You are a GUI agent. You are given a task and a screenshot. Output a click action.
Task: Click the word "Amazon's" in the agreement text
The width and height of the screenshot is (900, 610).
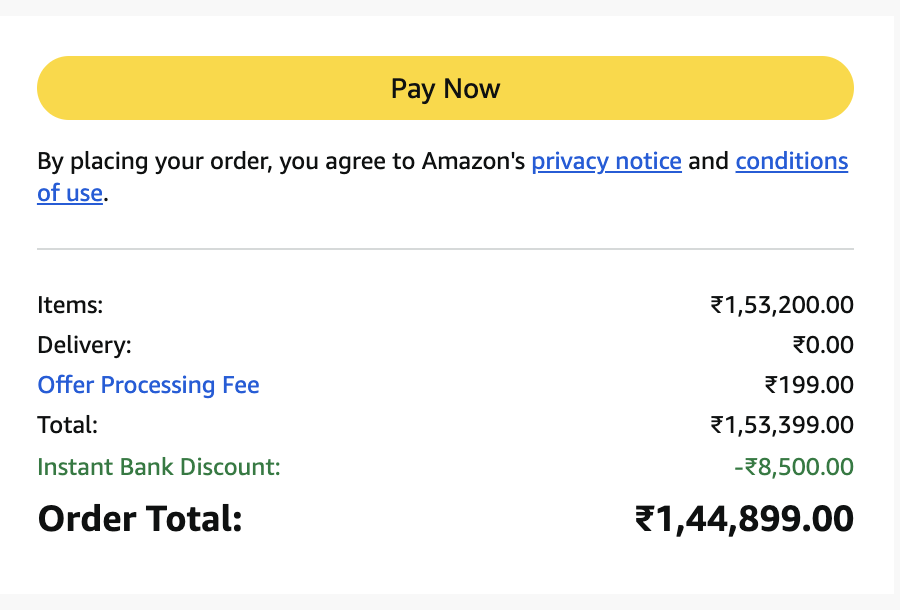[x=473, y=161]
